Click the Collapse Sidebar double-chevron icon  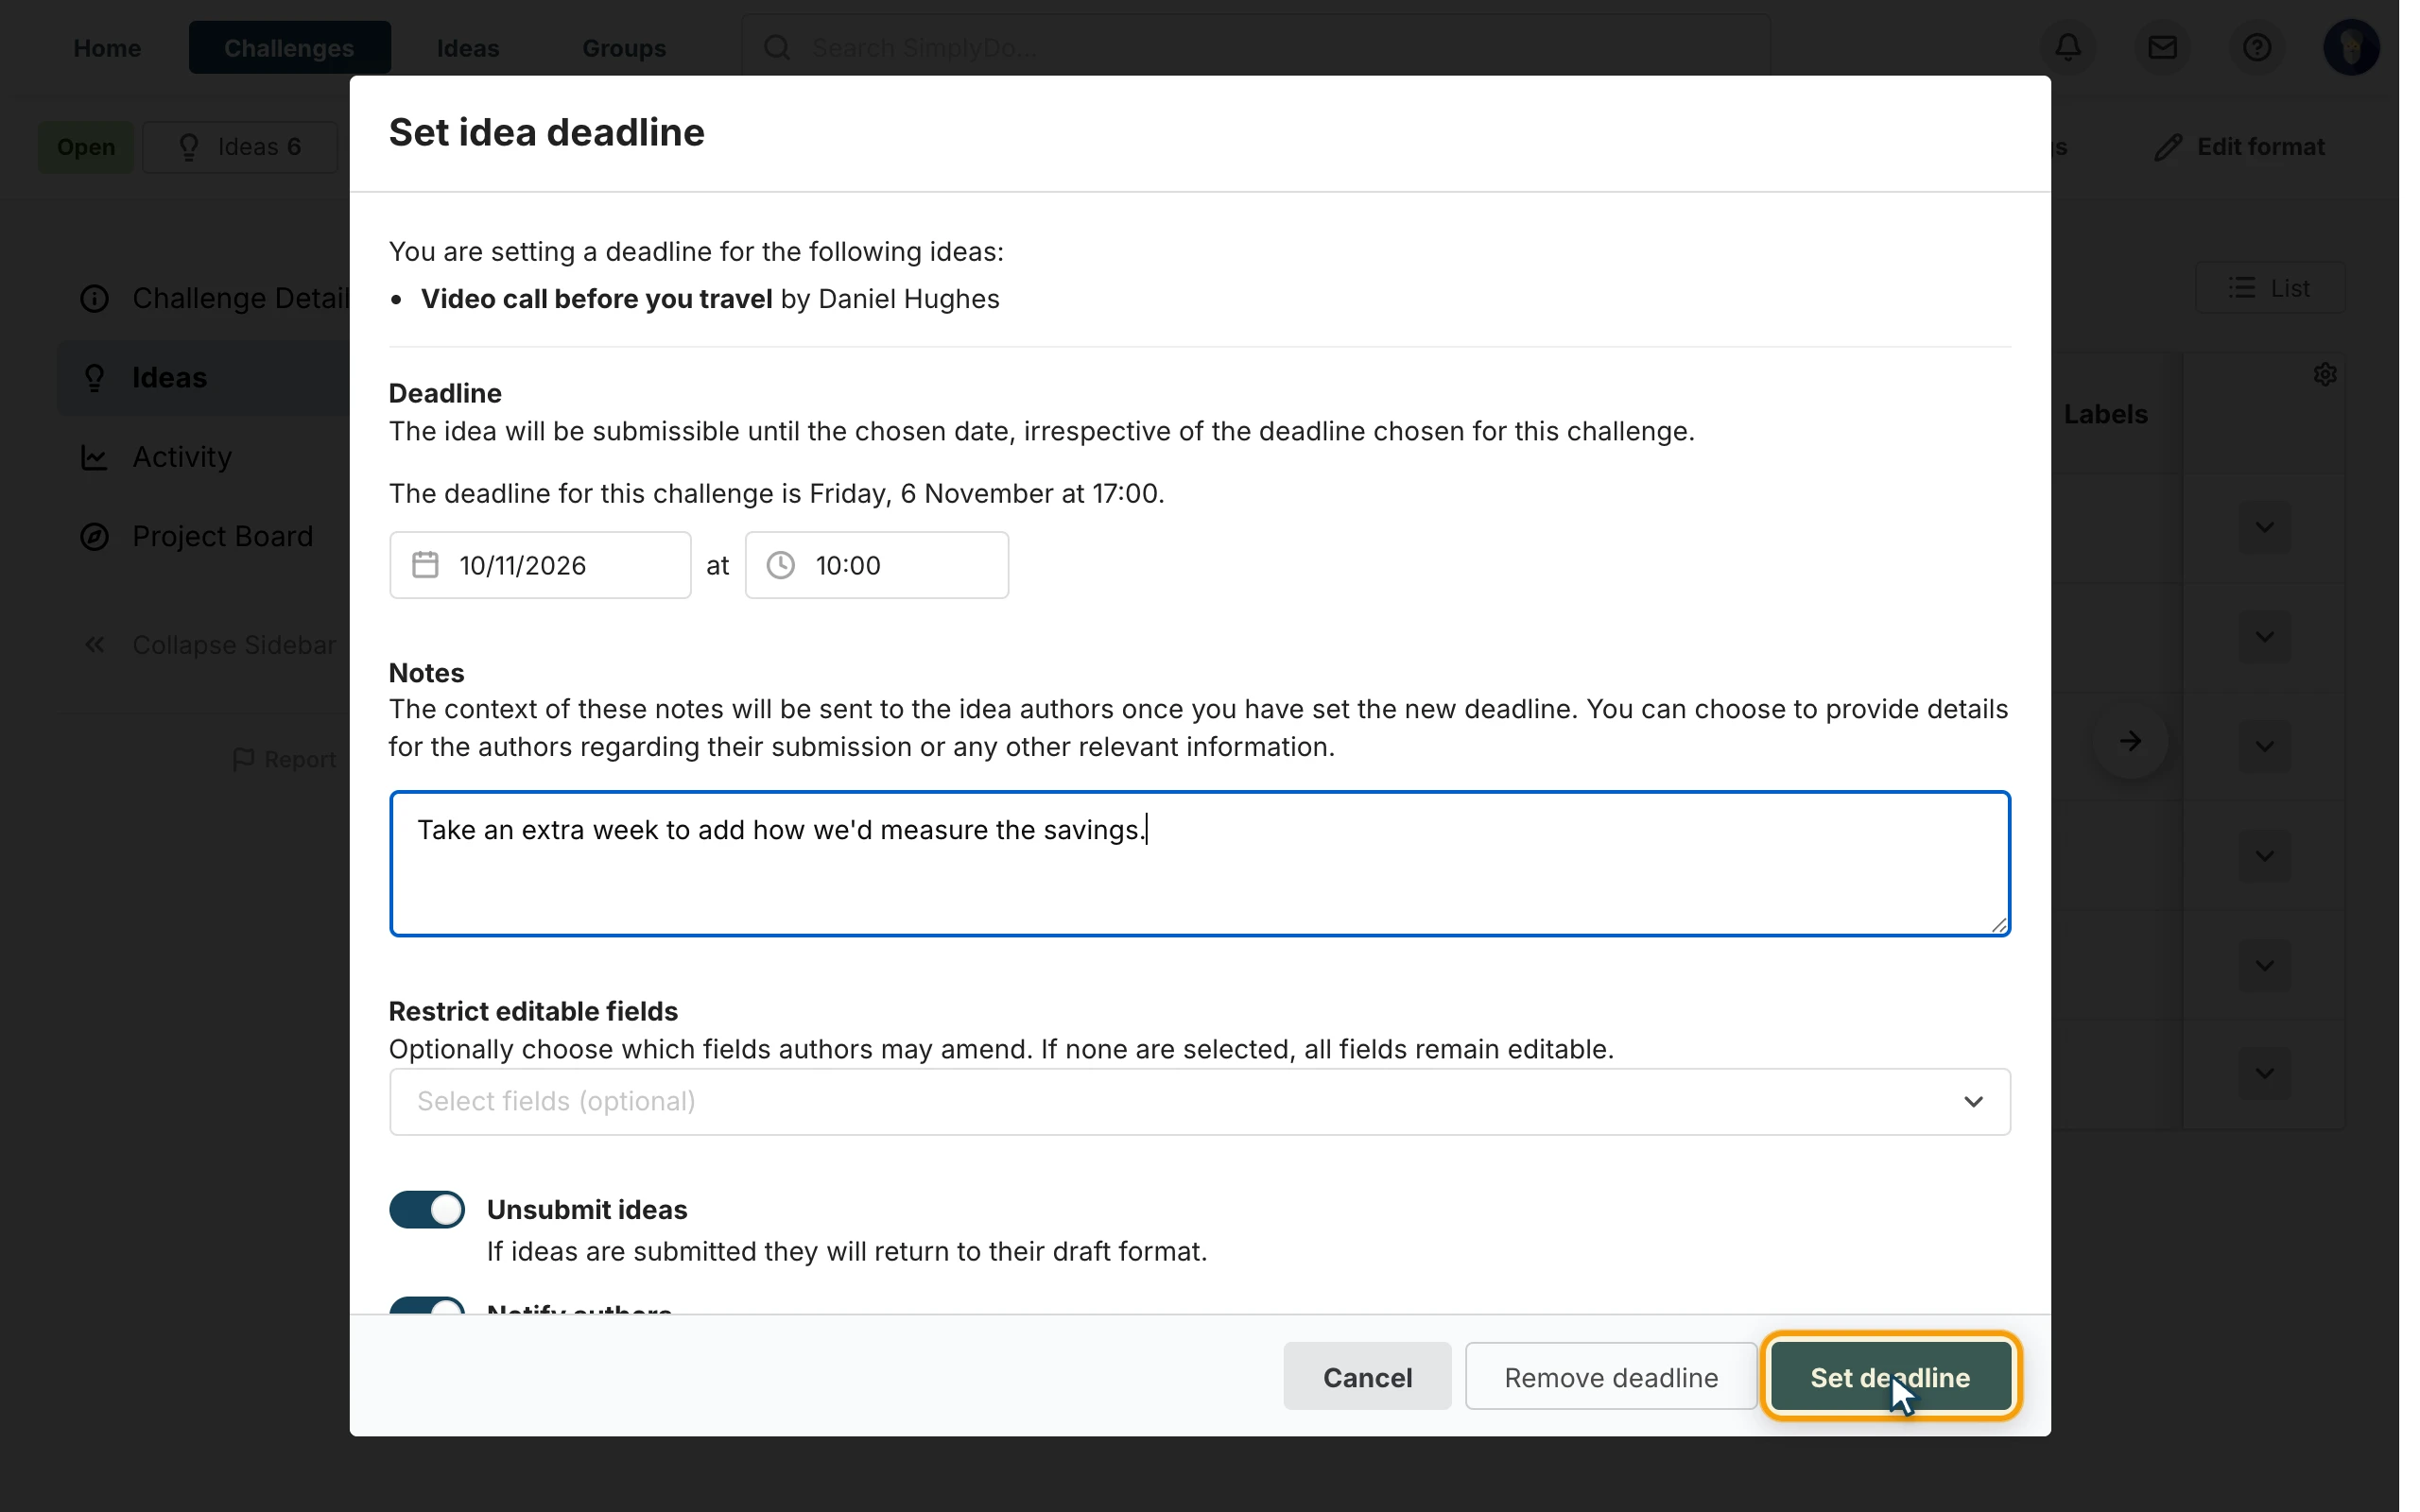(x=94, y=645)
